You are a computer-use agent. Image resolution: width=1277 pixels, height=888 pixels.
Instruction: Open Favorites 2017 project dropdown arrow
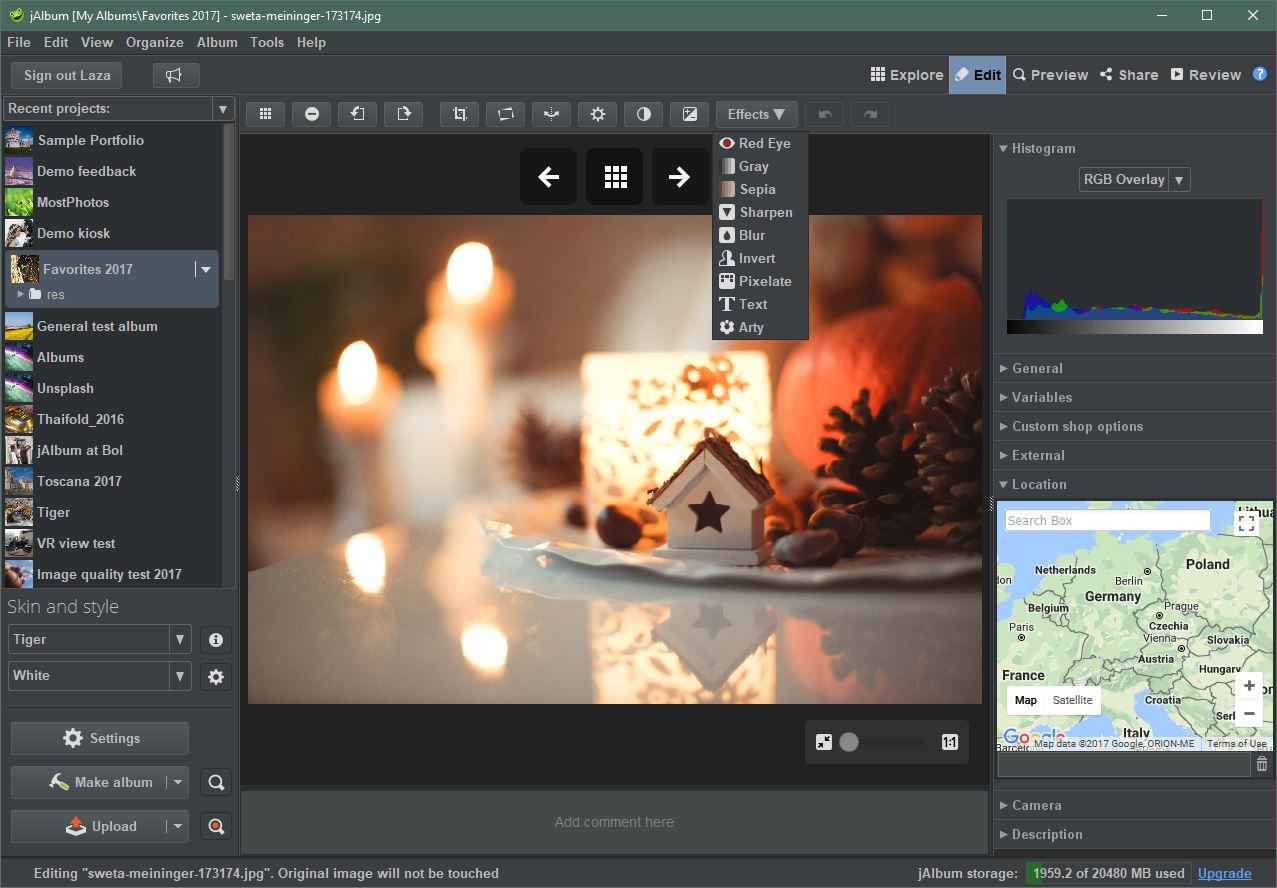click(x=206, y=269)
